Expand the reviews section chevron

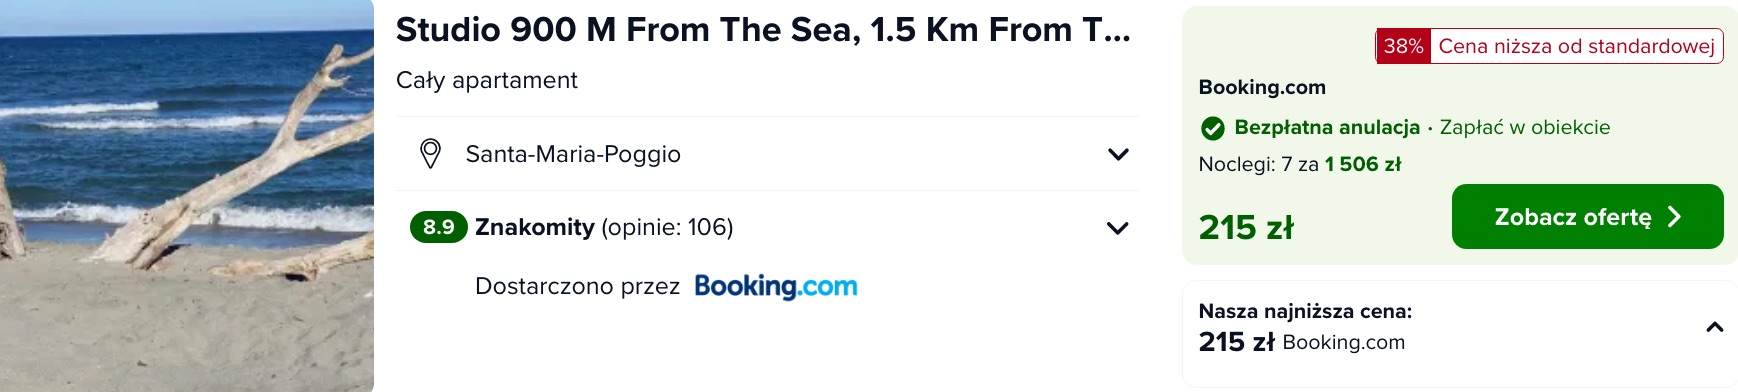tap(1118, 228)
